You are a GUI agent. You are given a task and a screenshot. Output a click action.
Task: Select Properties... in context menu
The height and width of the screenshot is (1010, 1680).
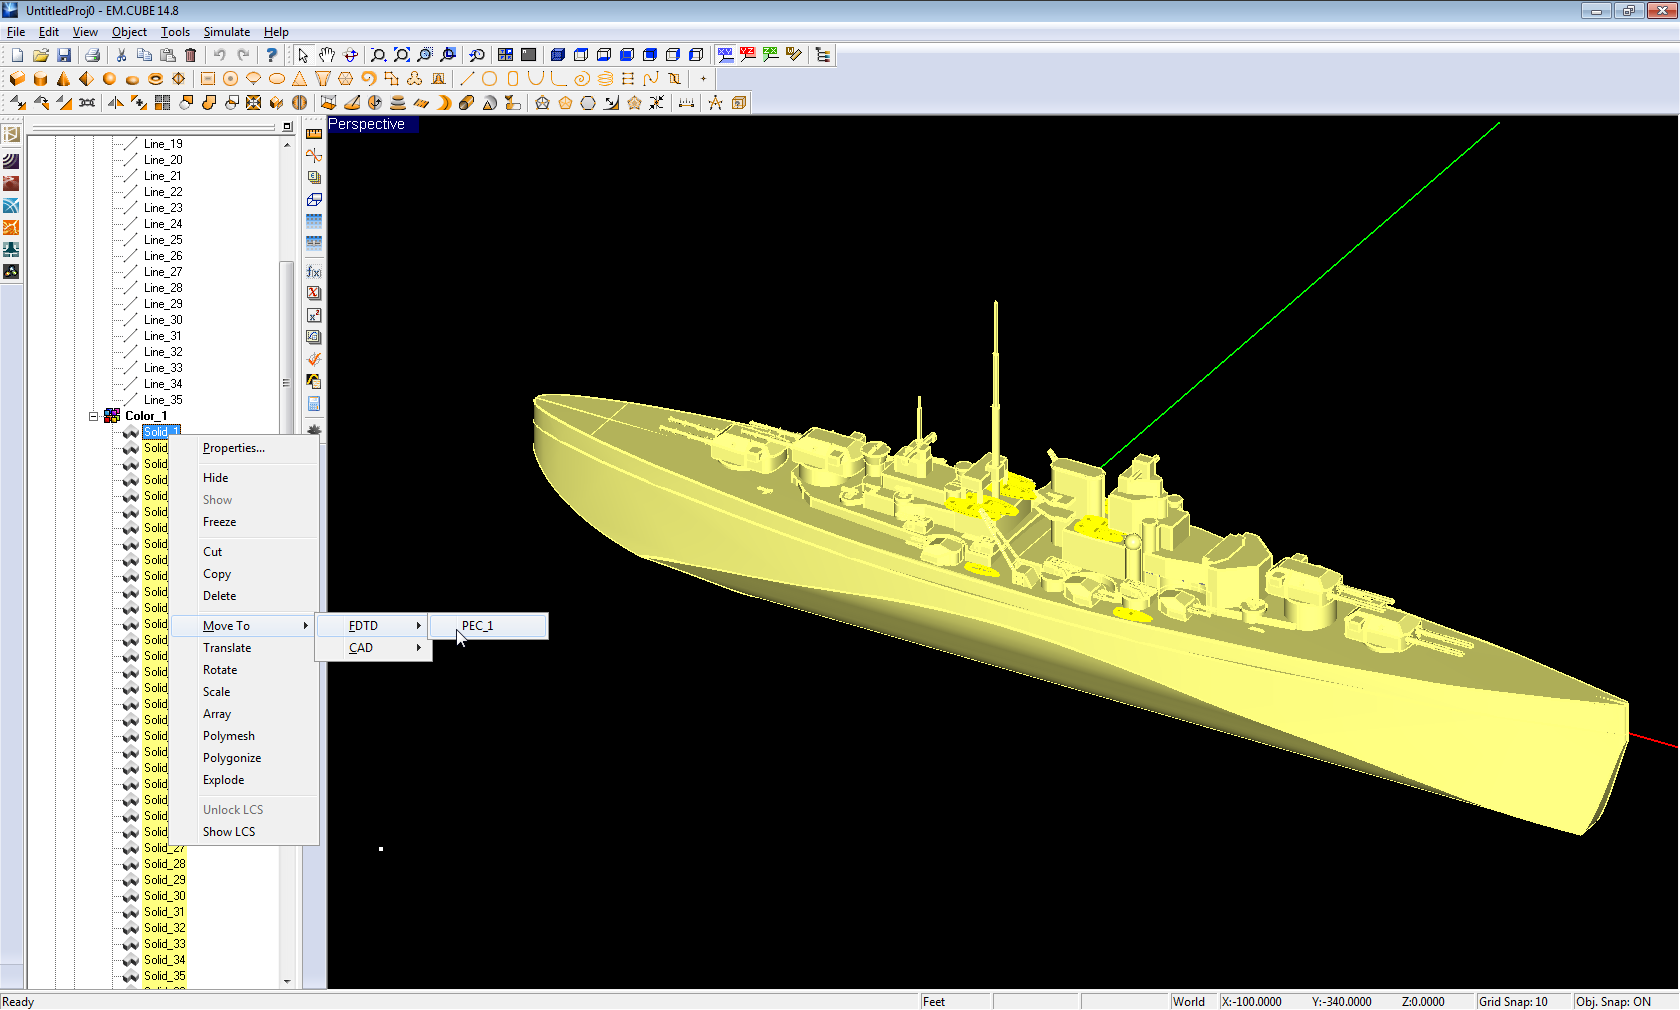(234, 448)
